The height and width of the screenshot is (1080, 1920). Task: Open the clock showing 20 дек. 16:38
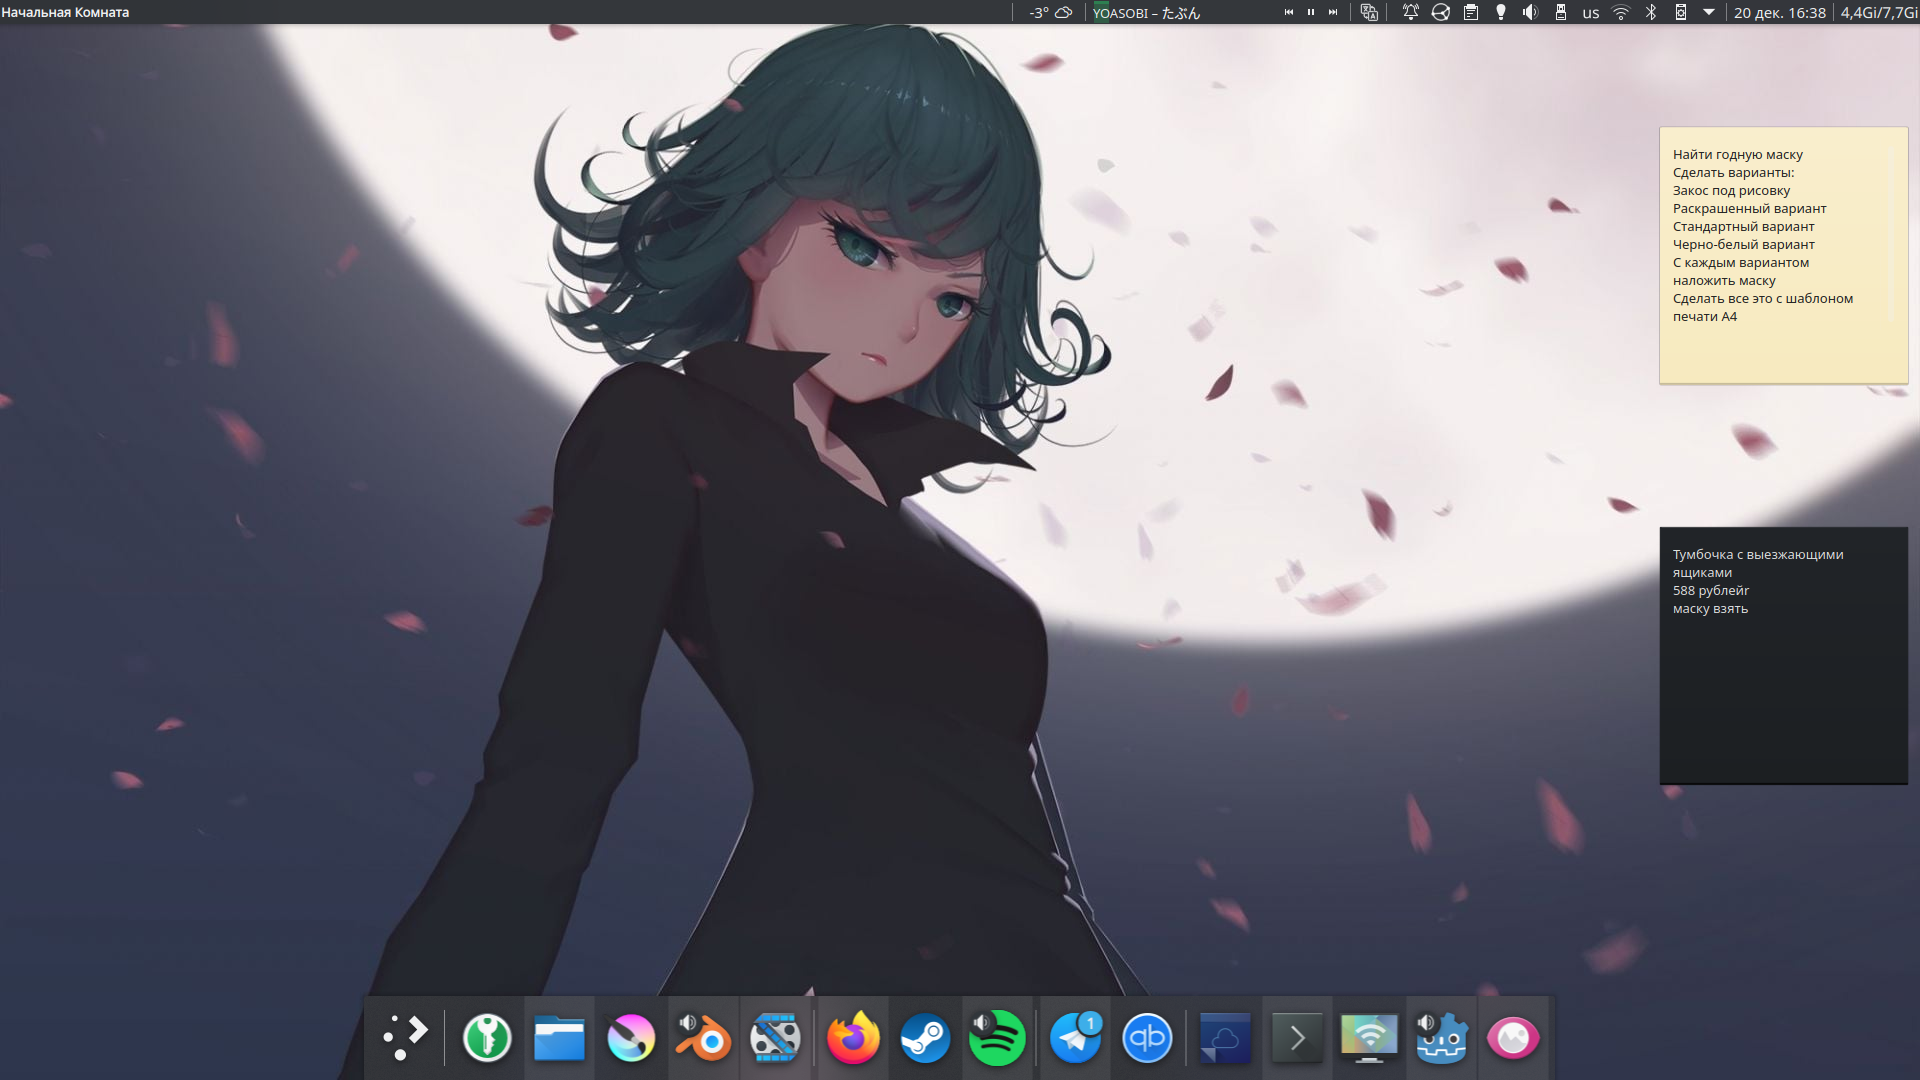click(1779, 13)
